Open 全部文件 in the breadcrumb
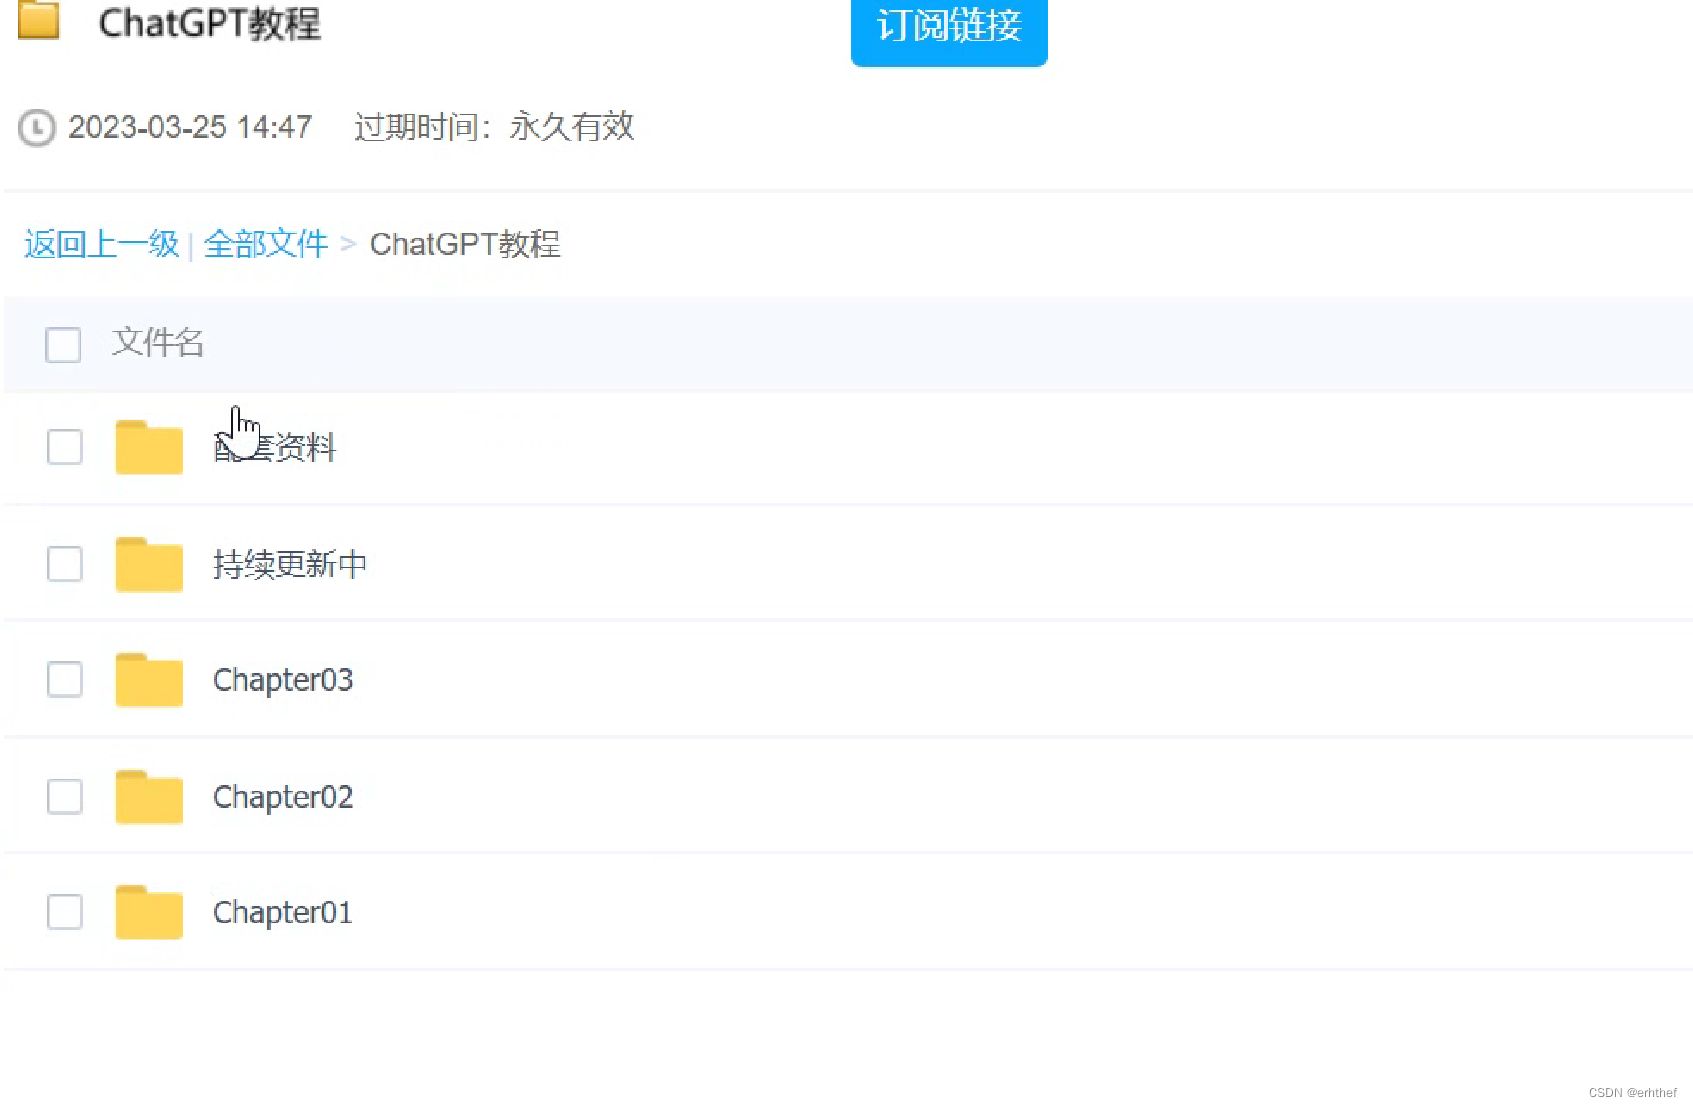This screenshot has width=1693, height=1107. click(x=265, y=243)
